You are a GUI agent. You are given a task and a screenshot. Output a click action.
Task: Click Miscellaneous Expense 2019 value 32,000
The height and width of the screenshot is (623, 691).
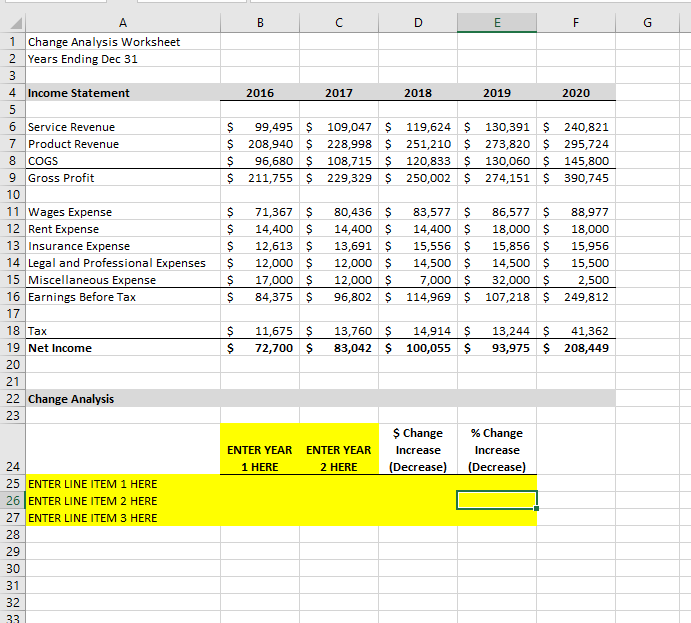(x=497, y=280)
